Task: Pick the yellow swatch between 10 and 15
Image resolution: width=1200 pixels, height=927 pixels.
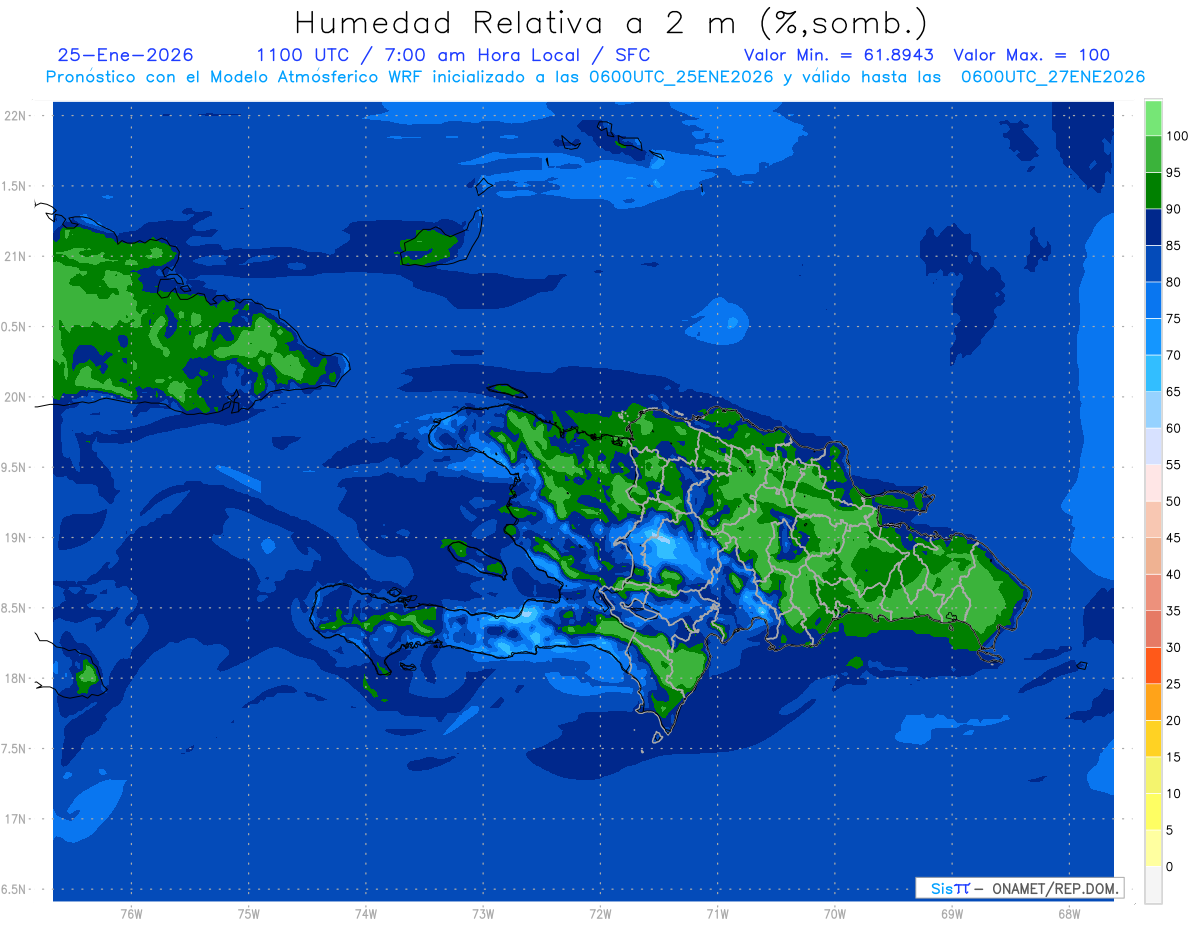Action: (1153, 775)
